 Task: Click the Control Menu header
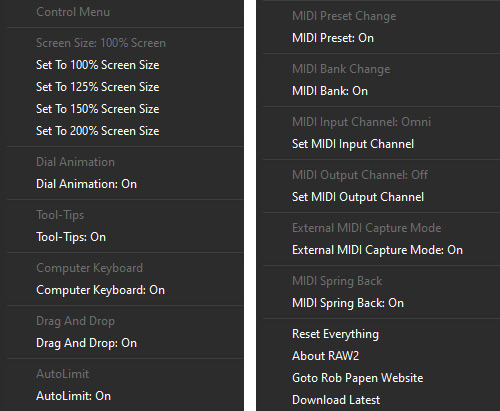pos(73,12)
